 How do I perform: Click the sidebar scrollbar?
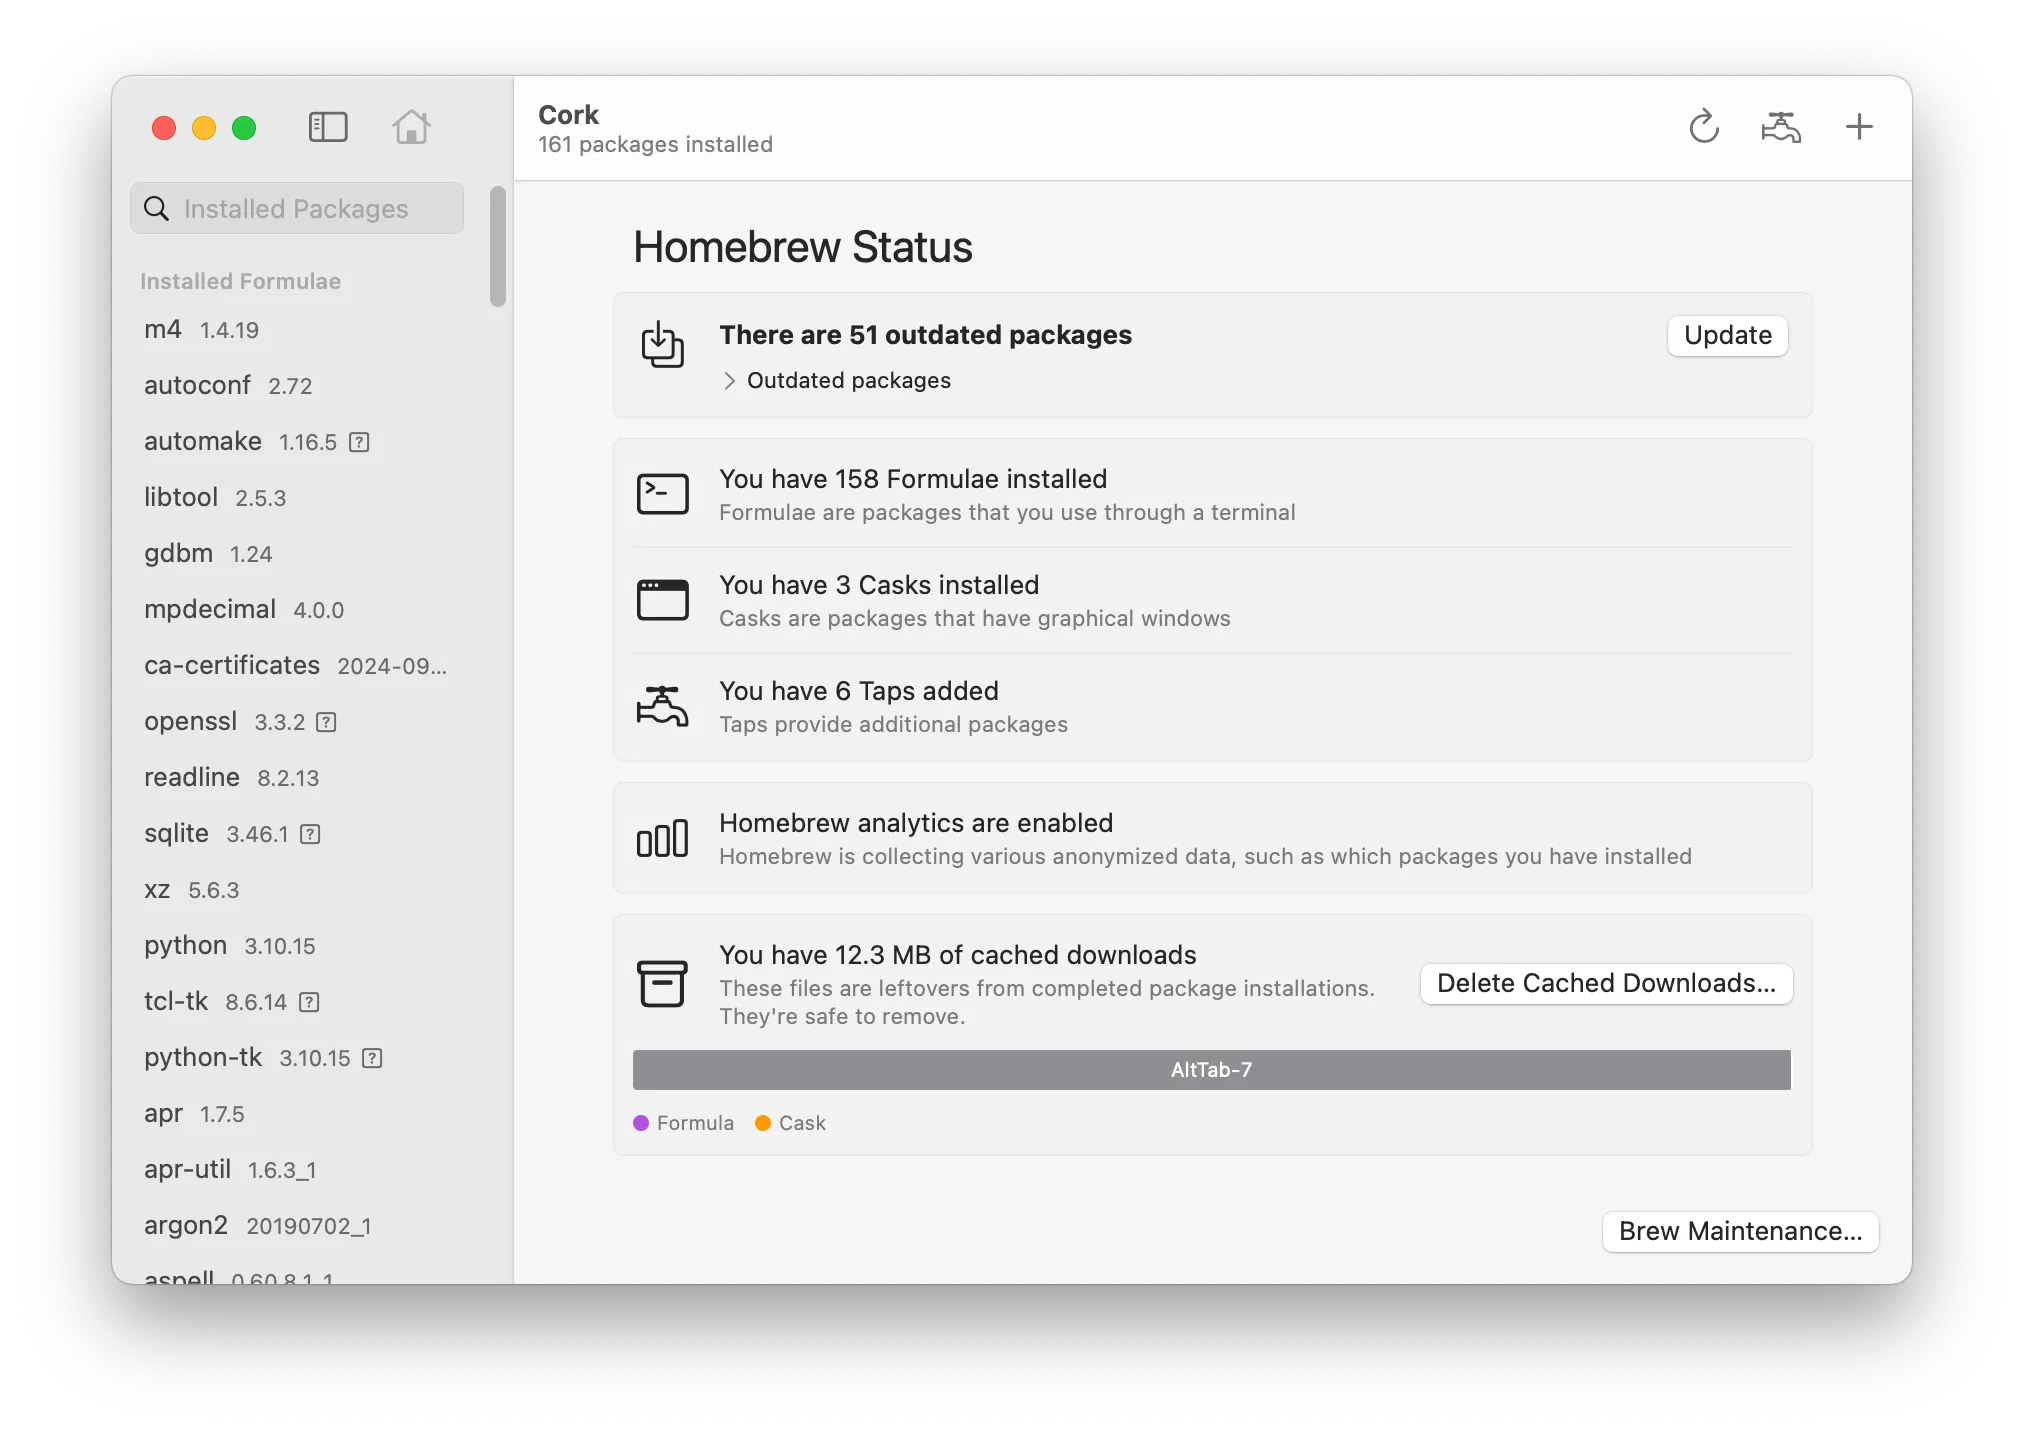pos(497,246)
